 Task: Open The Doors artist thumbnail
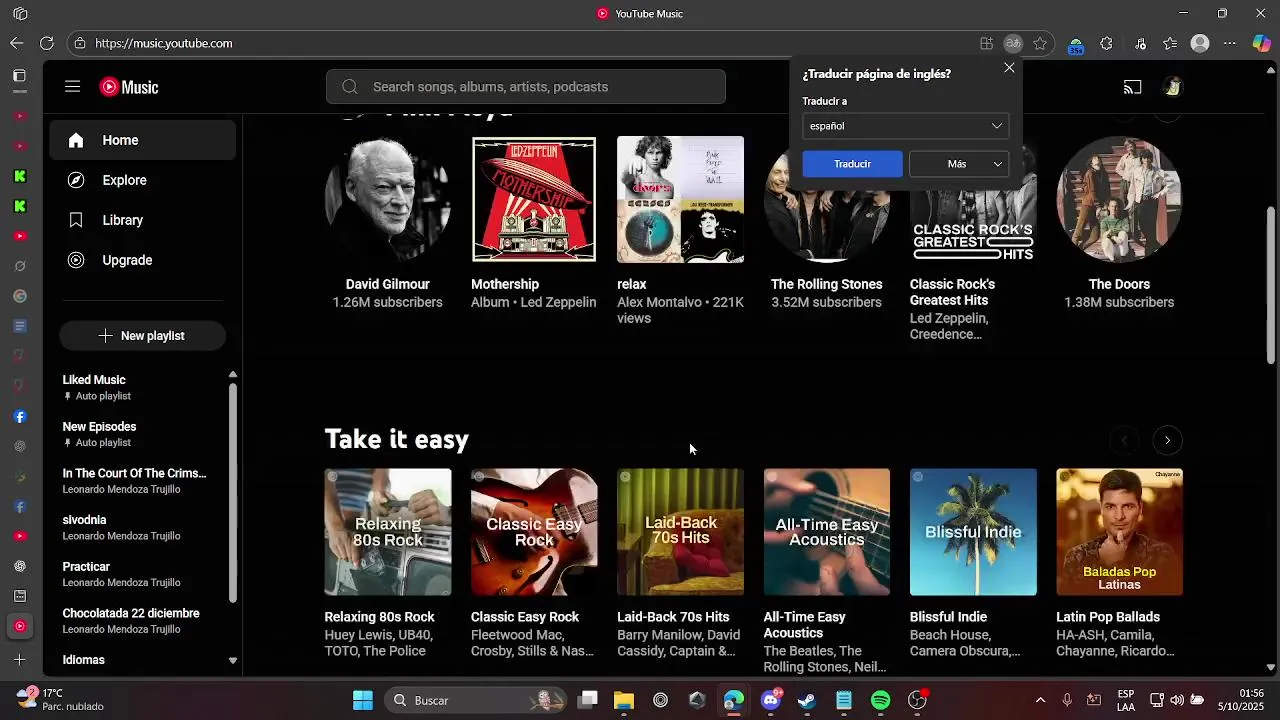[1119, 200]
